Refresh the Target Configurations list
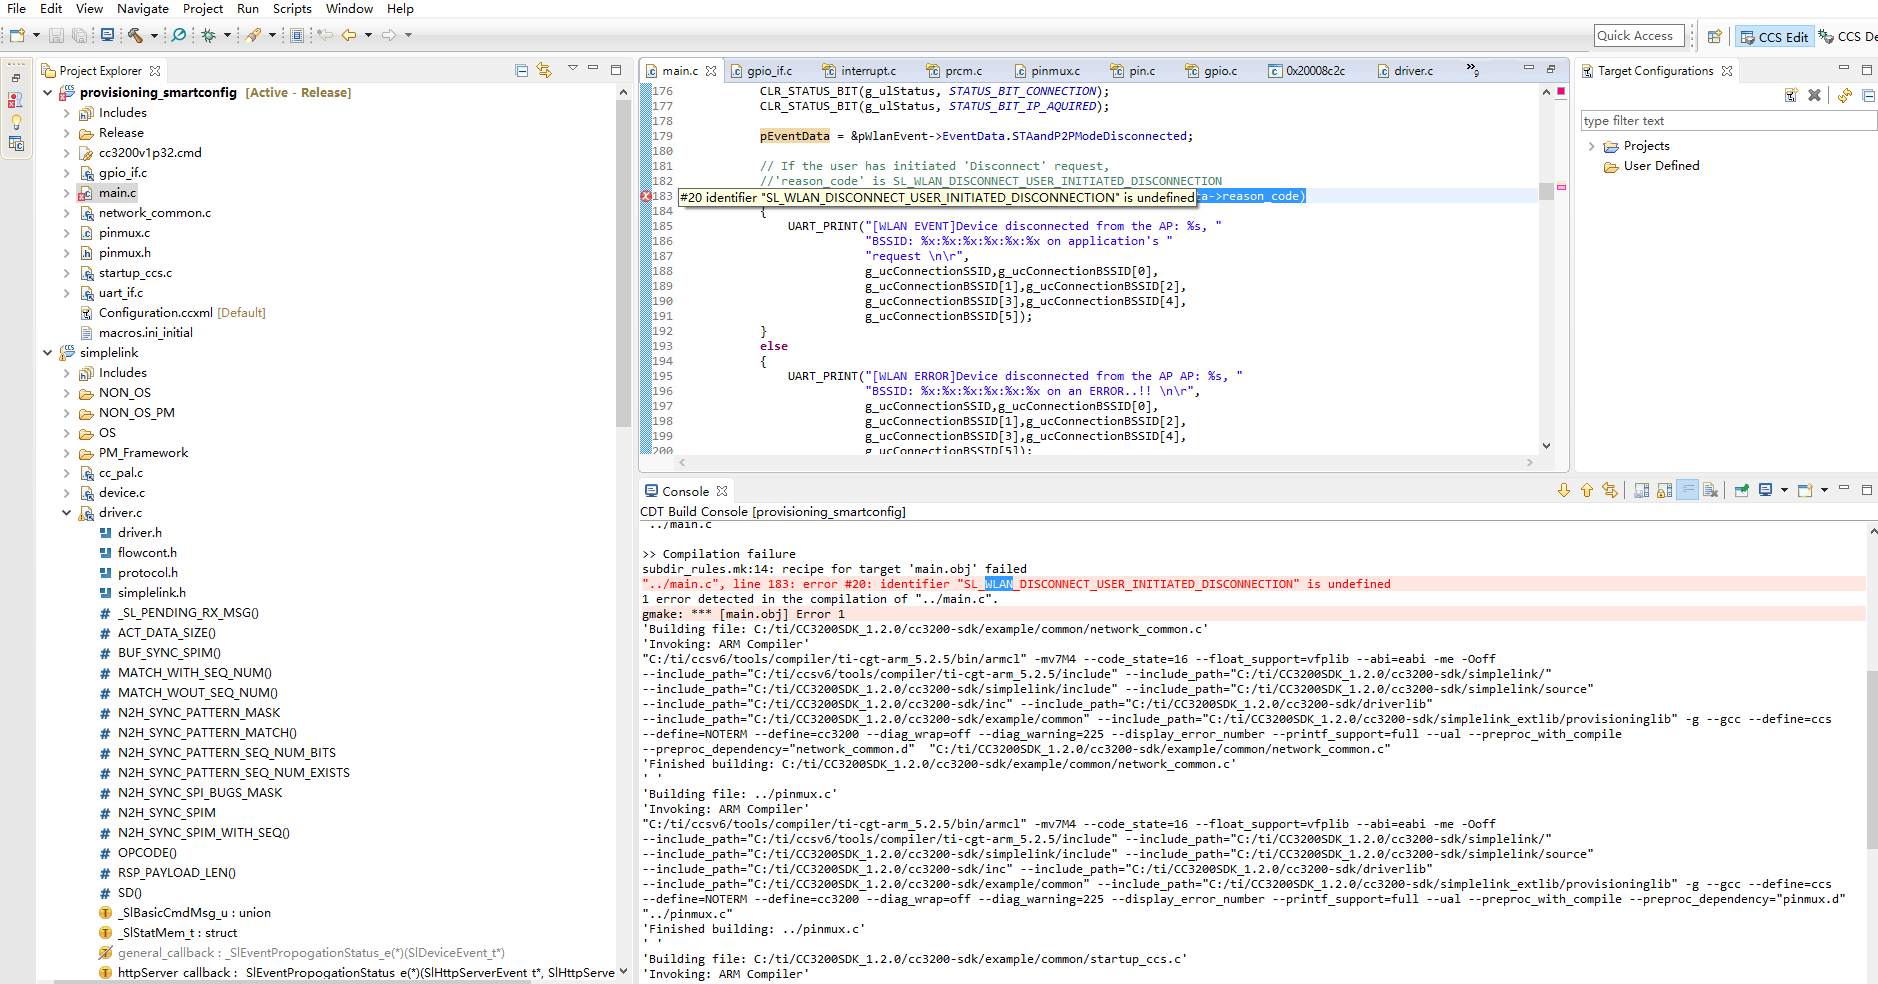The width and height of the screenshot is (1878, 984). 1844,95
